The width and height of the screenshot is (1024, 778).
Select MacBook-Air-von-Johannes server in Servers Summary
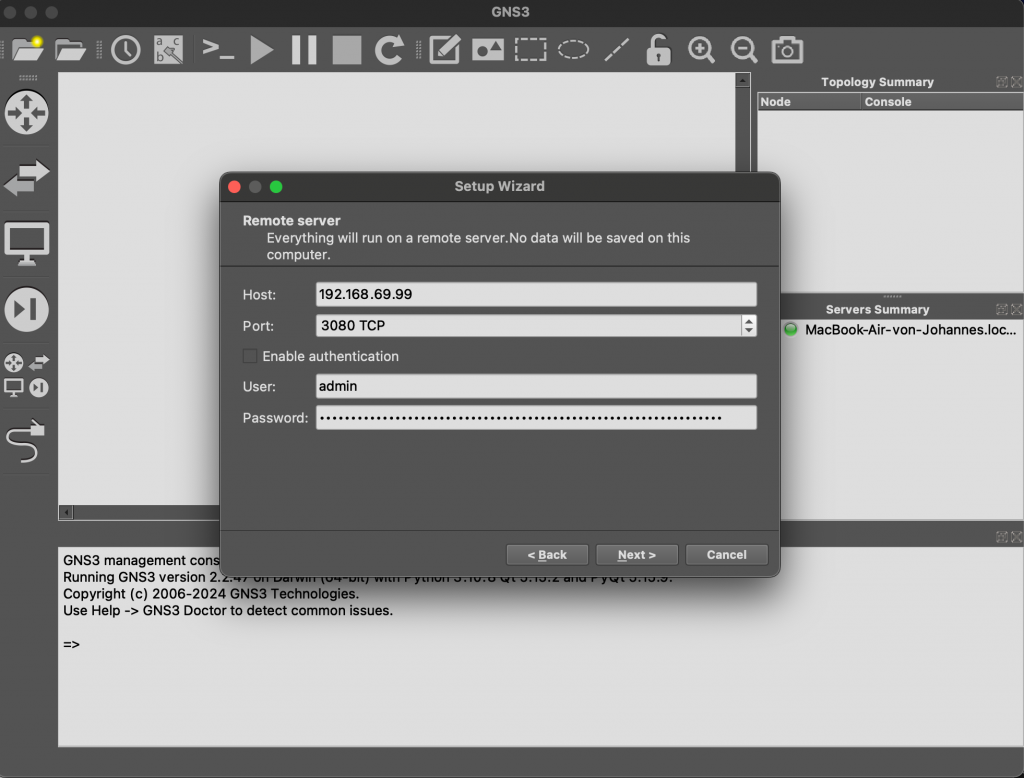[902, 329]
